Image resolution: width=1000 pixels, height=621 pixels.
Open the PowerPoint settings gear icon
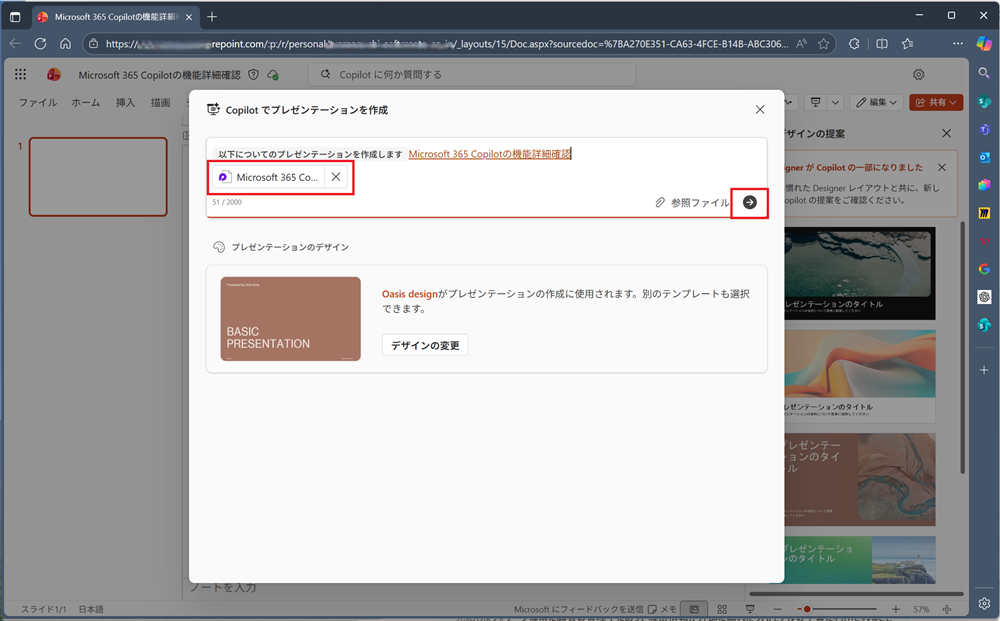click(918, 74)
